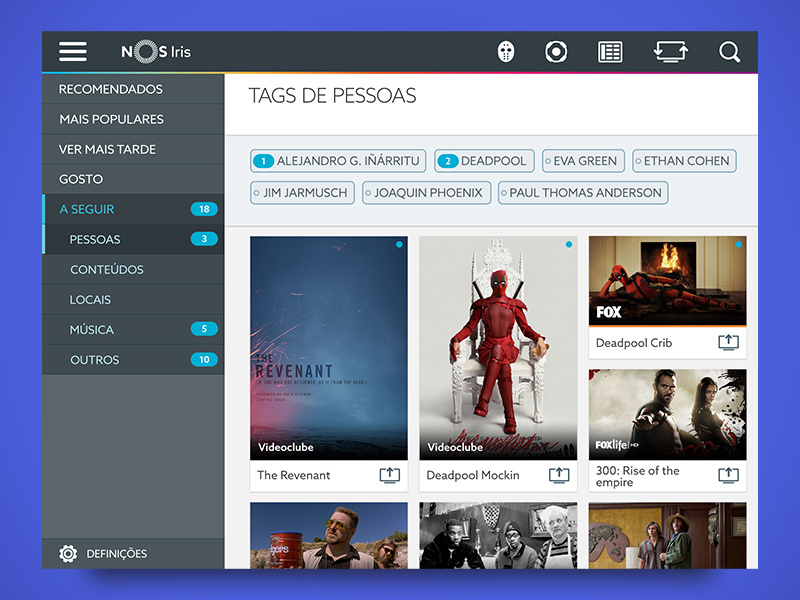Open the Deadpool Crib FOX thumbnail

click(667, 281)
